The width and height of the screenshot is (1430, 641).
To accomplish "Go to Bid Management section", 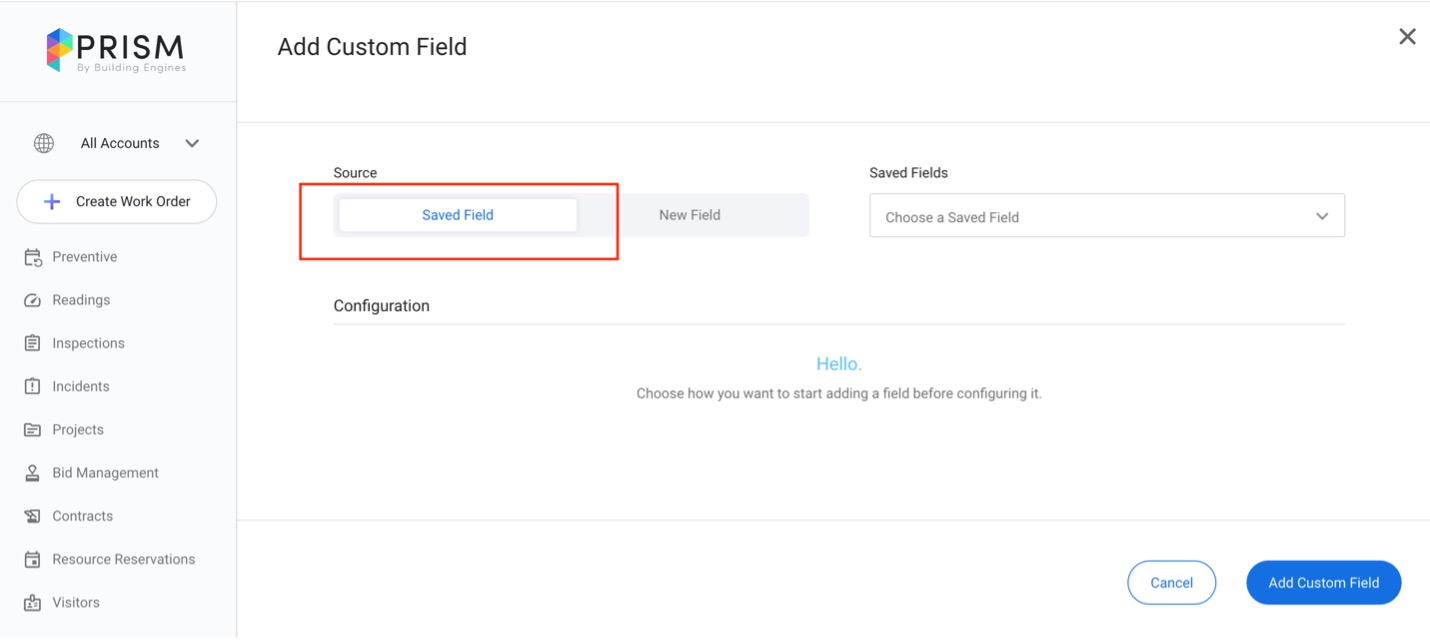I will [105, 473].
